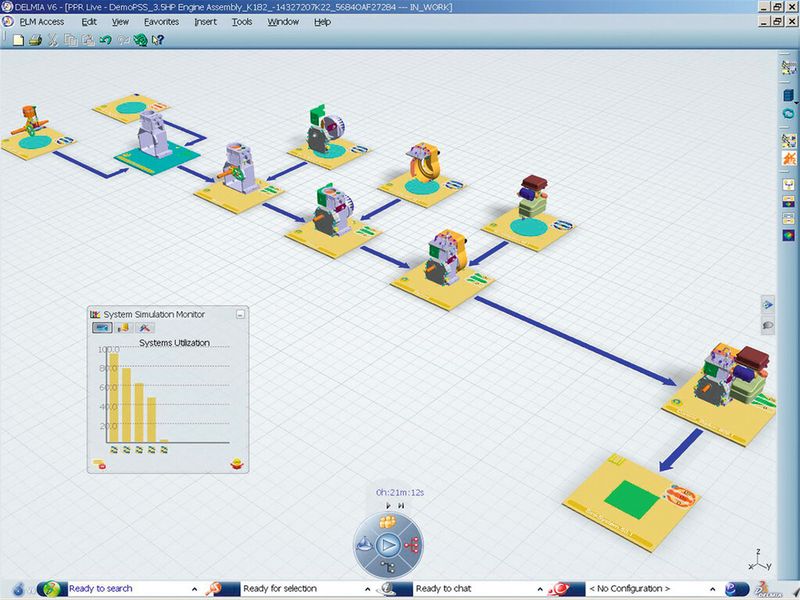The height and width of the screenshot is (600, 800).
Task: Click the red configuration icon in status bar
Action: (559, 589)
